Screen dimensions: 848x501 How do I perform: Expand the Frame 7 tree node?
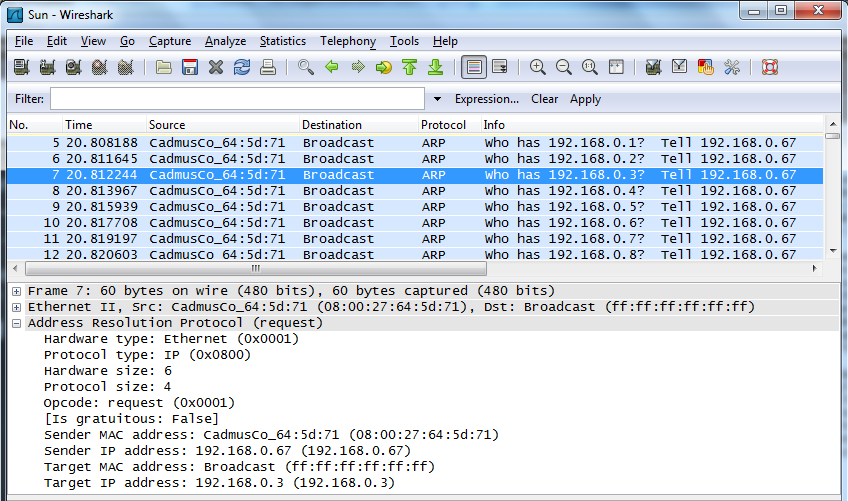[x=17, y=292]
